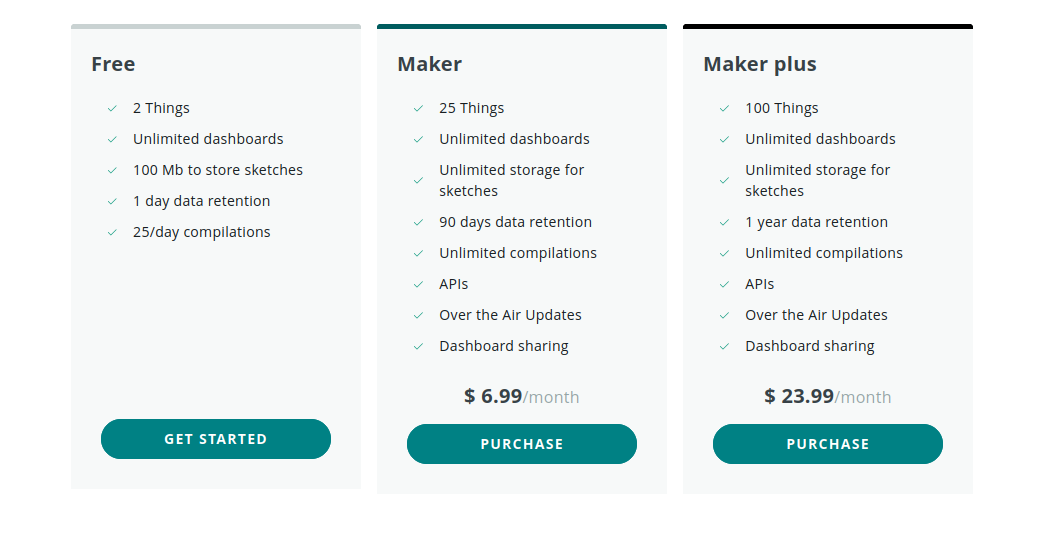The image size is (1060, 547).
Task: Click checkmark beside 25/day compilations
Action: pos(112,233)
